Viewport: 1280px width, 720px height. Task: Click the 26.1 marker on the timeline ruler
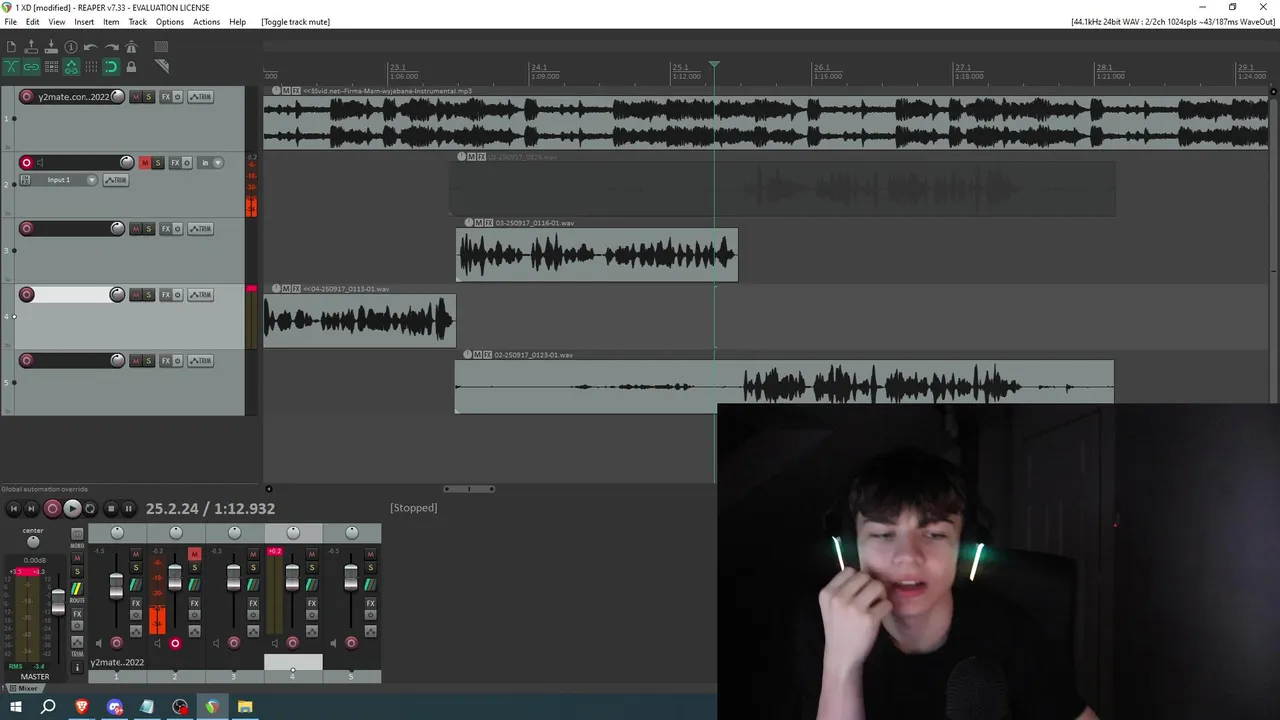point(822,68)
